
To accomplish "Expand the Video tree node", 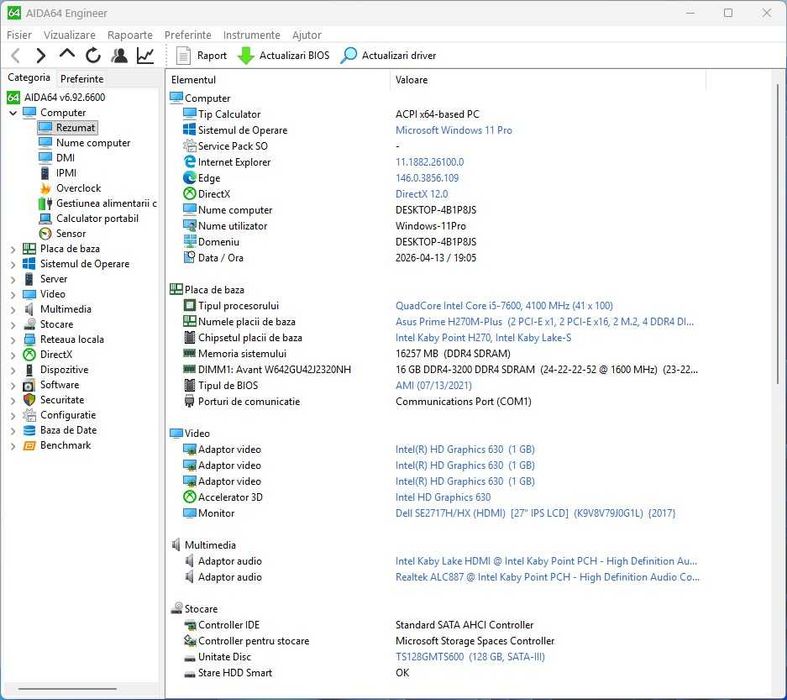I will 13,294.
